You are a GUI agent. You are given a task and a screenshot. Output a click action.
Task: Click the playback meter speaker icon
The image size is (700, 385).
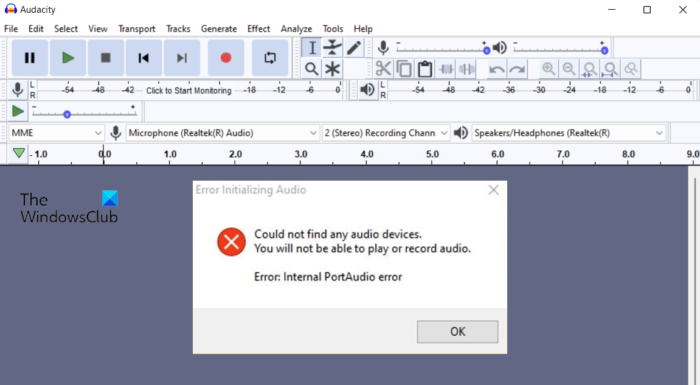(367, 90)
